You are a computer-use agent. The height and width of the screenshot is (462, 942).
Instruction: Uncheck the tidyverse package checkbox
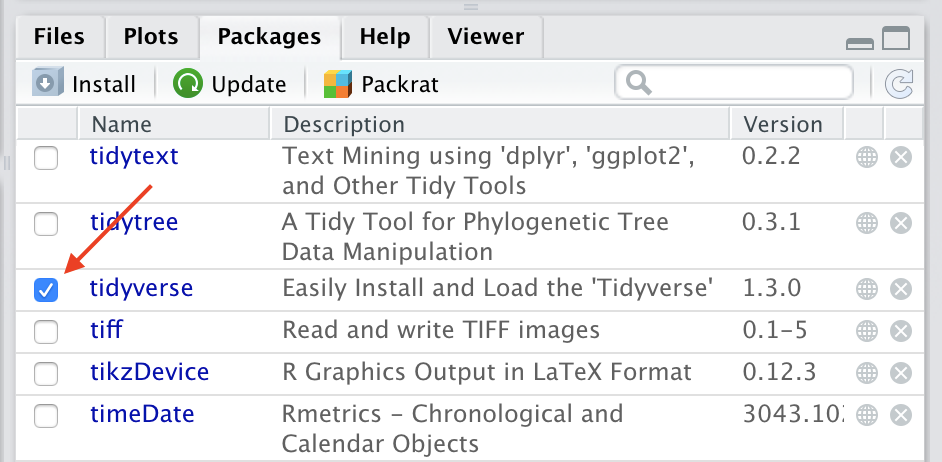pos(46,290)
